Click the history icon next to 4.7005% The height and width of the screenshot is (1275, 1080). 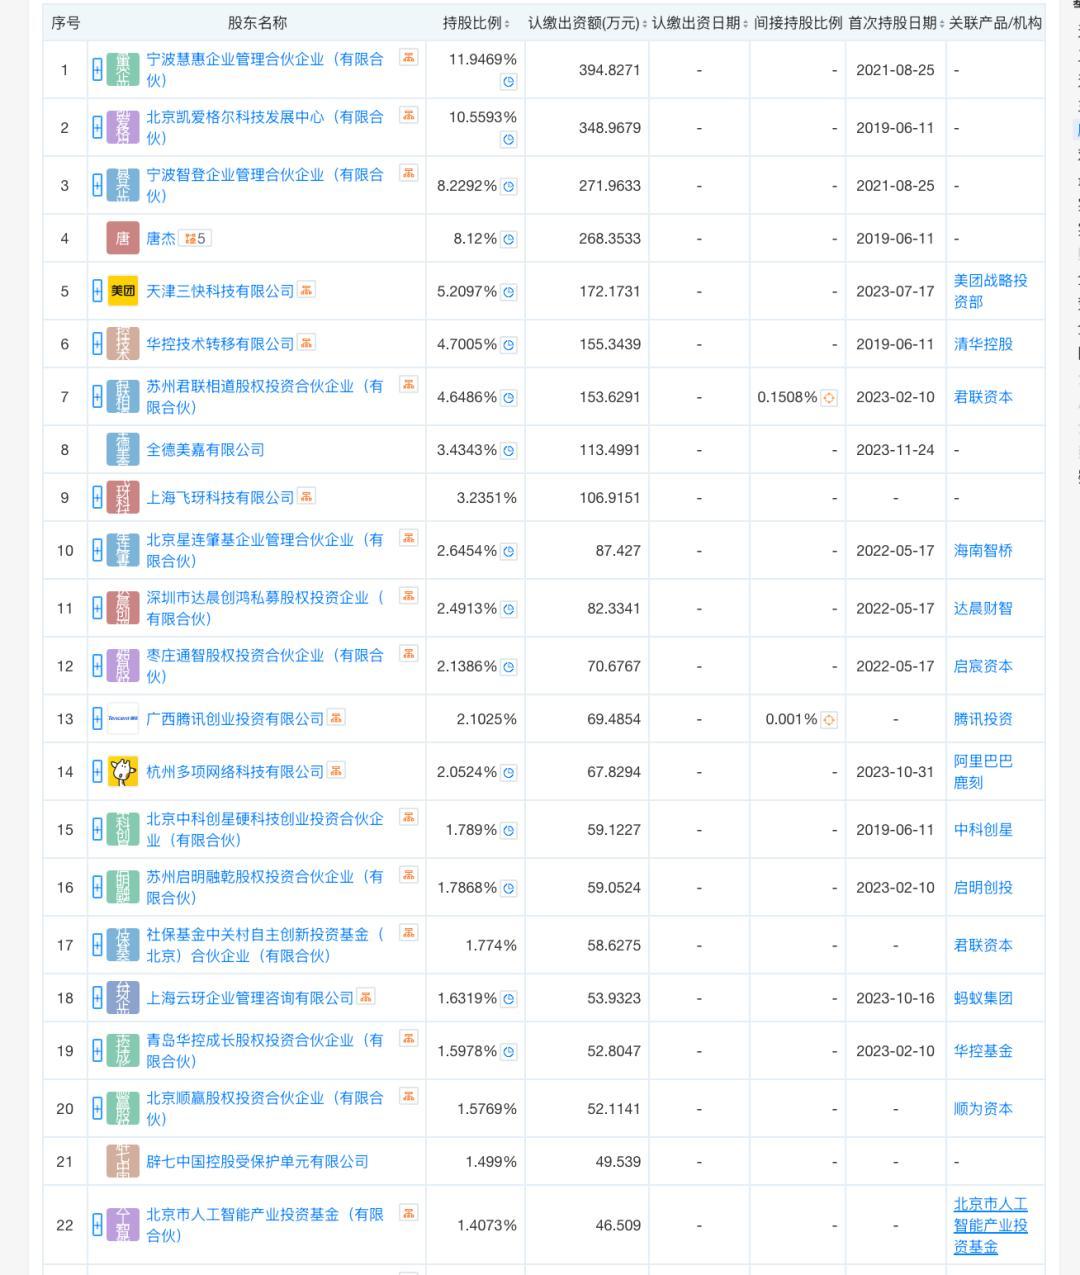(x=509, y=345)
